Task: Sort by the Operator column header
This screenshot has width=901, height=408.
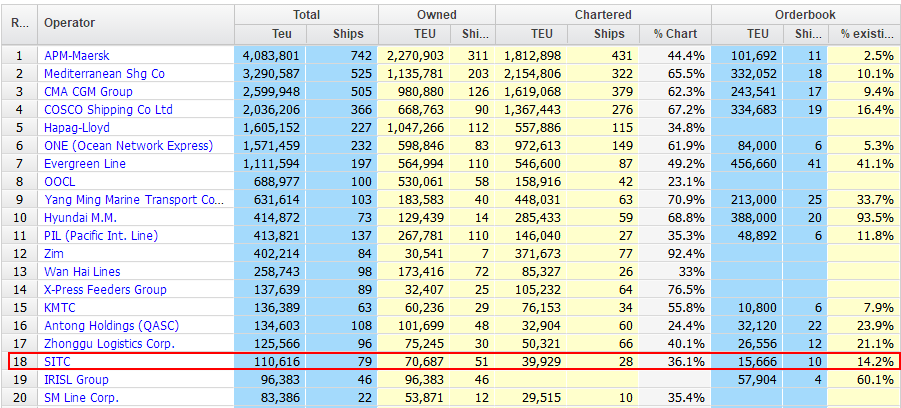Action: coord(136,24)
